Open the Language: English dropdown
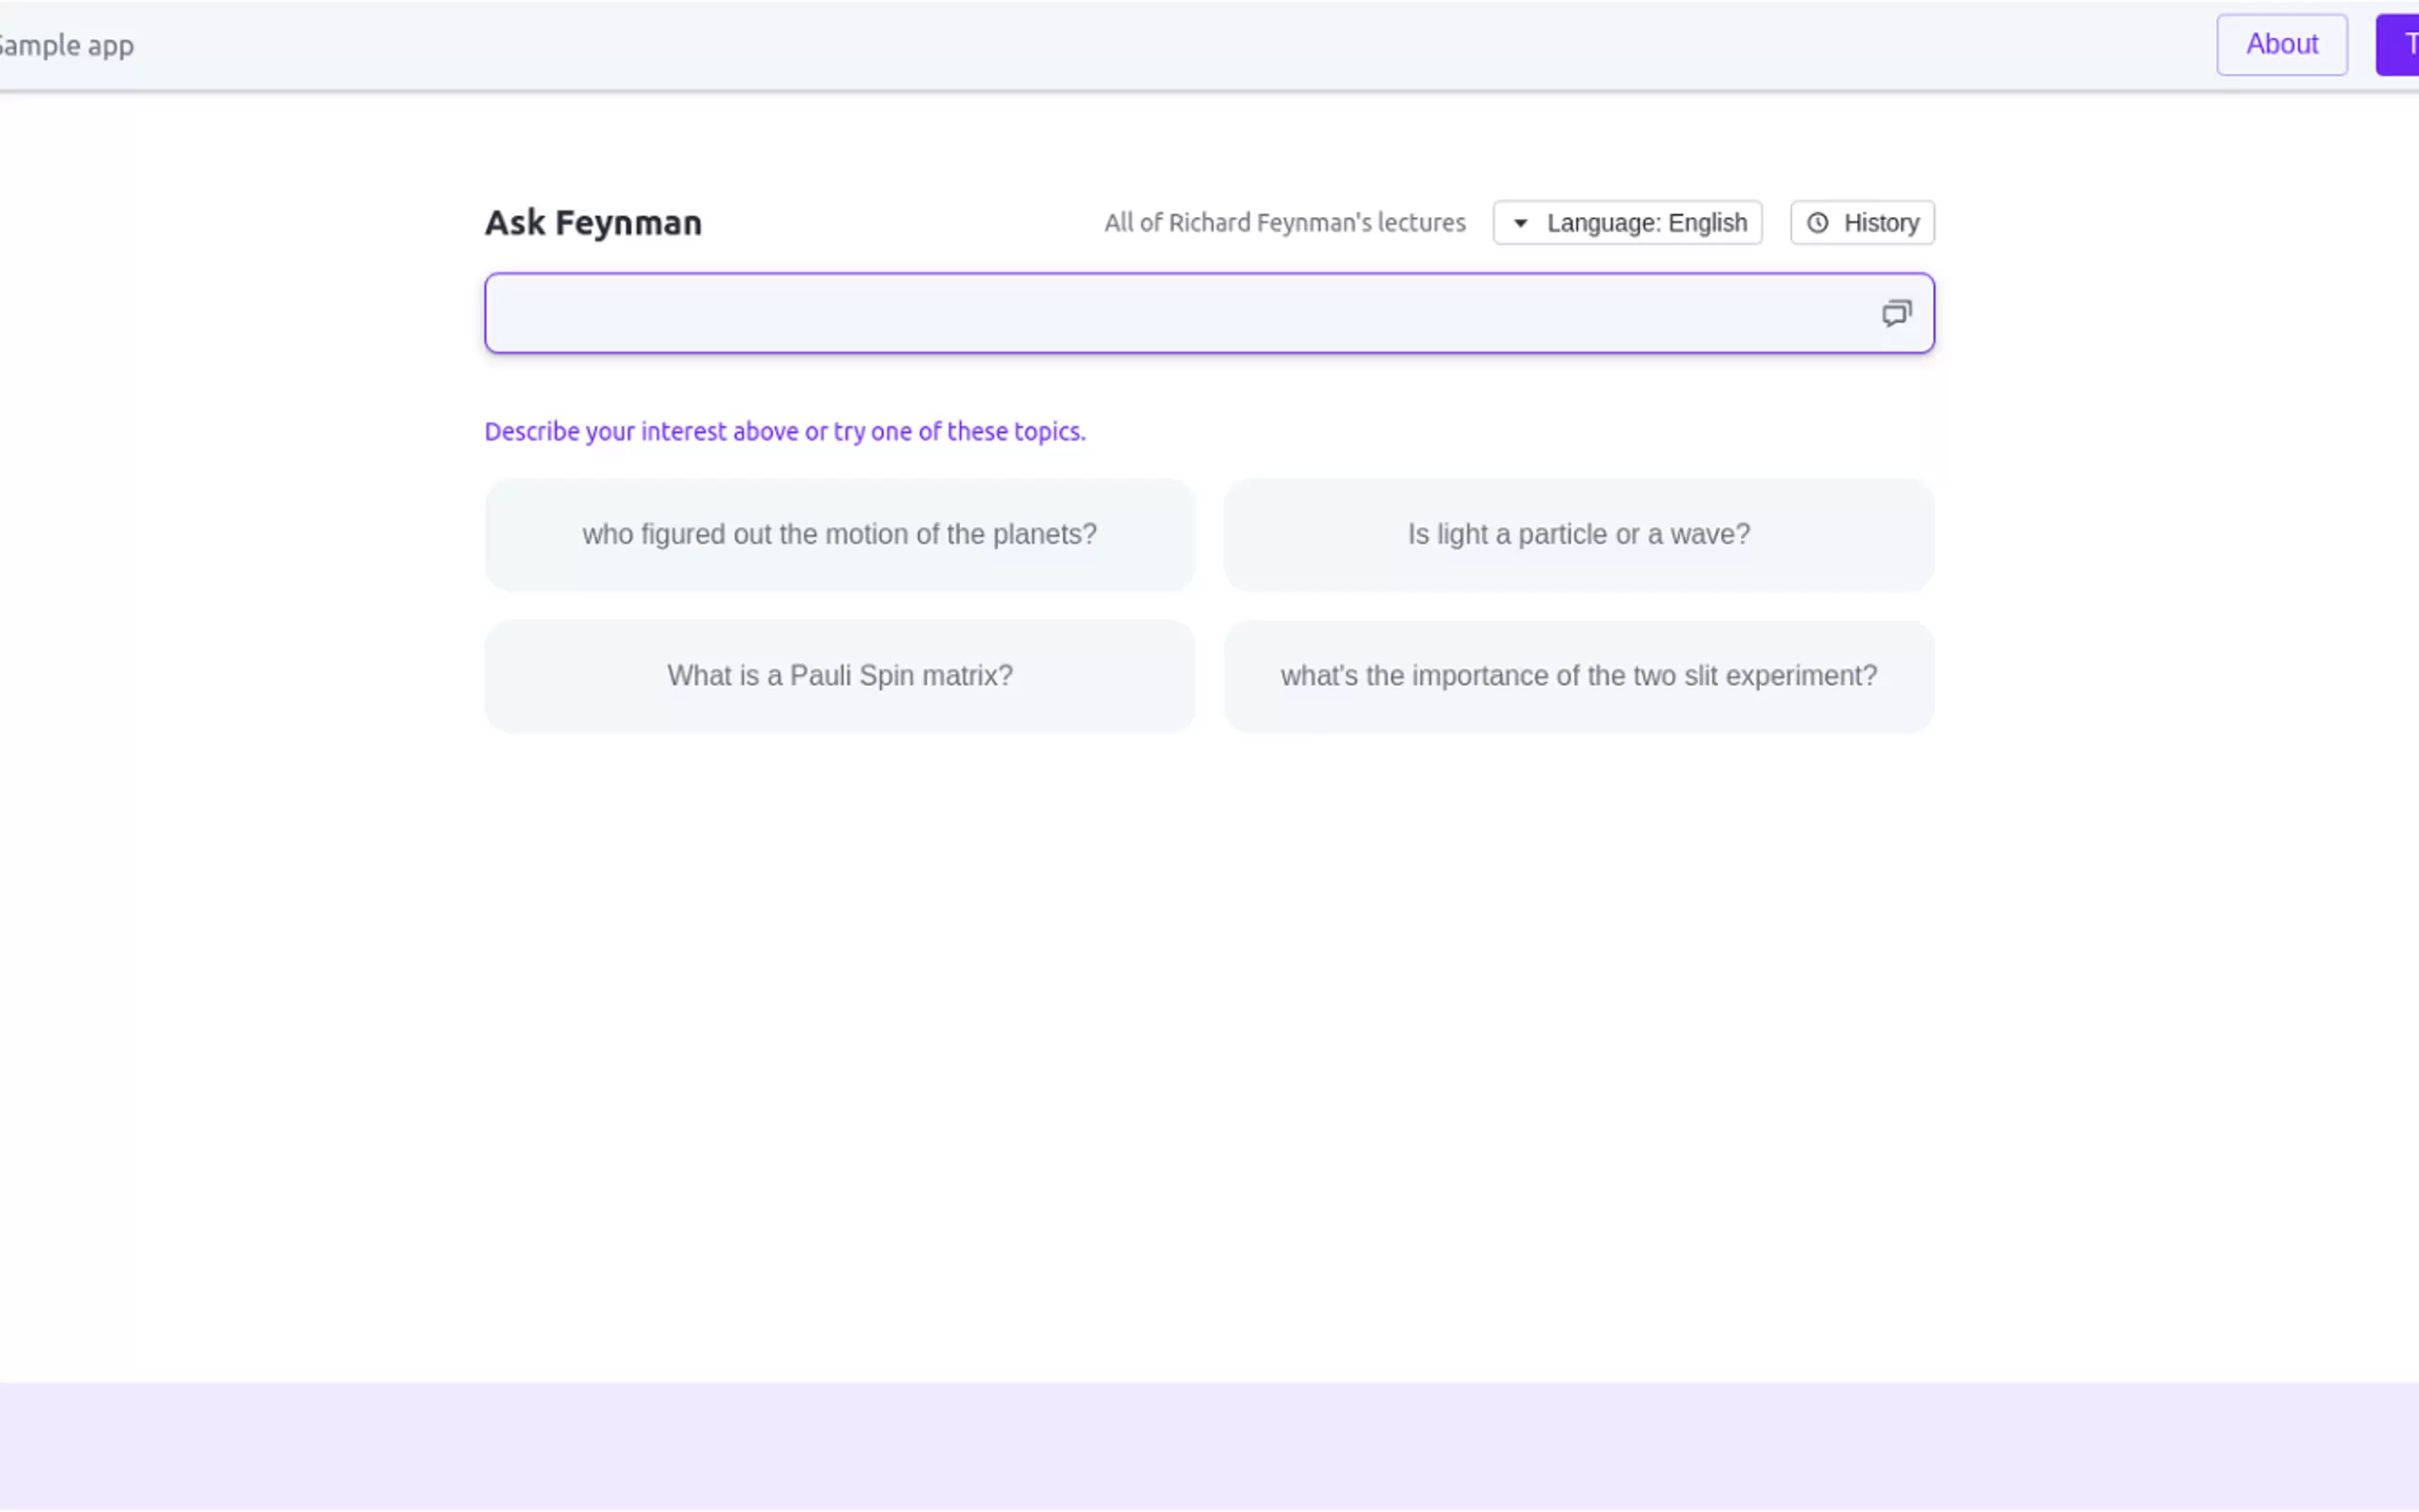 tap(1627, 223)
